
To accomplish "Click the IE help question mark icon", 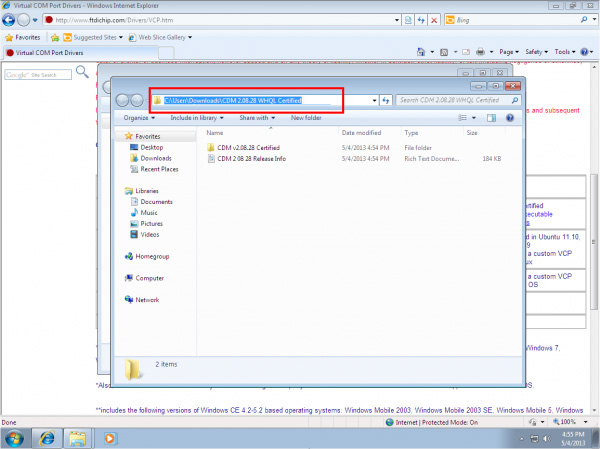I will tap(584, 52).
